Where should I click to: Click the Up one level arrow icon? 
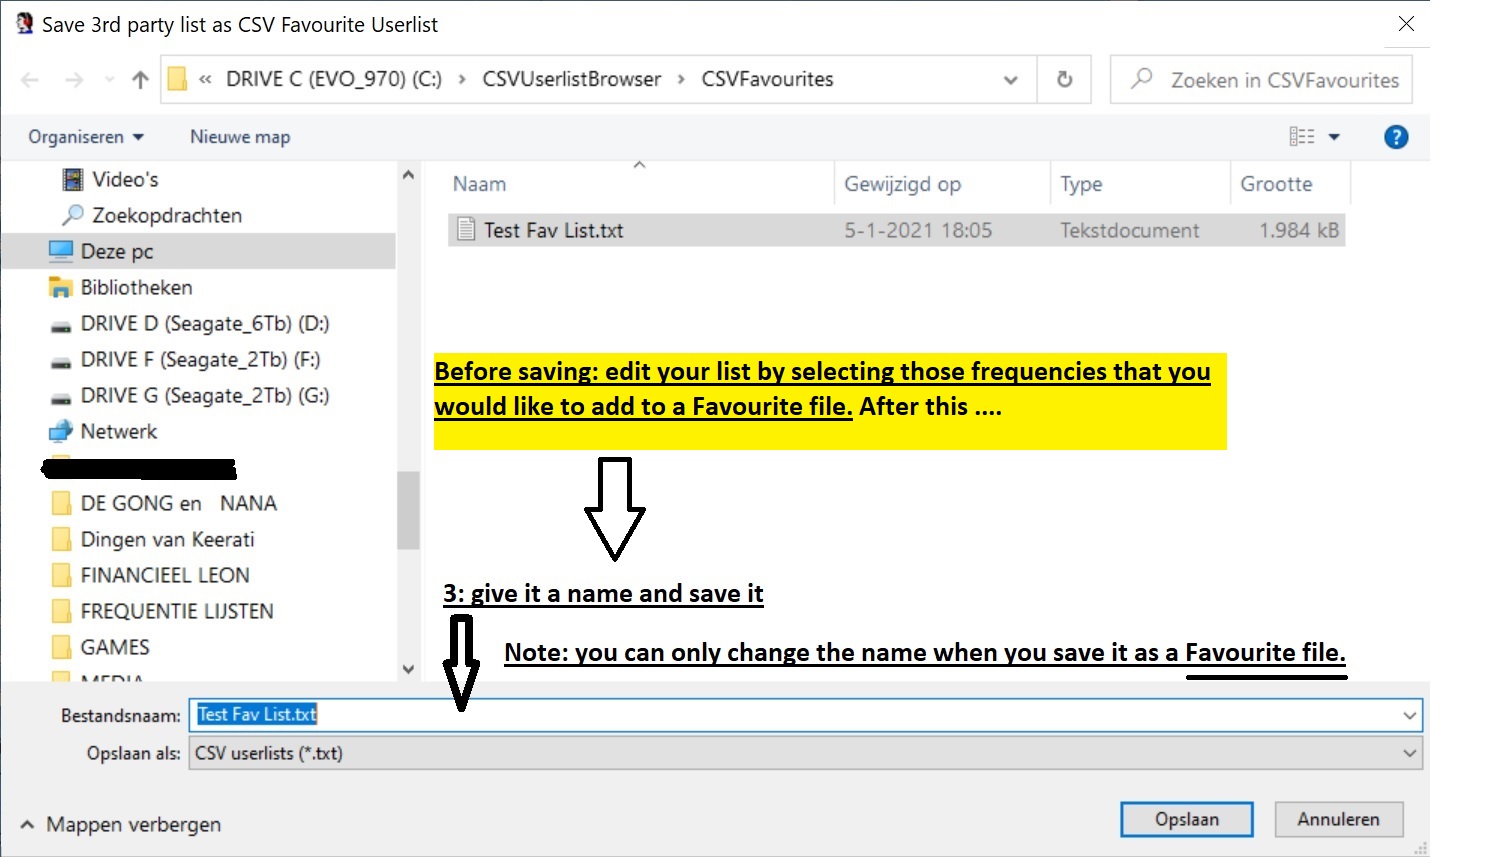coord(140,80)
